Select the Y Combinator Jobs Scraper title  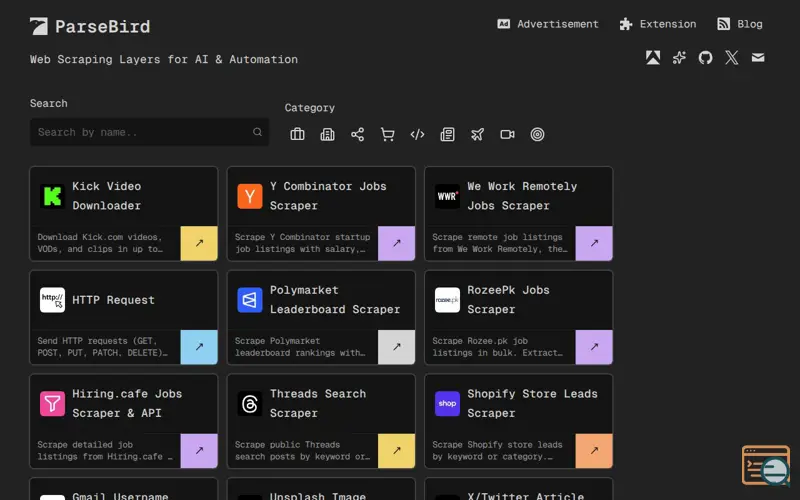point(328,196)
